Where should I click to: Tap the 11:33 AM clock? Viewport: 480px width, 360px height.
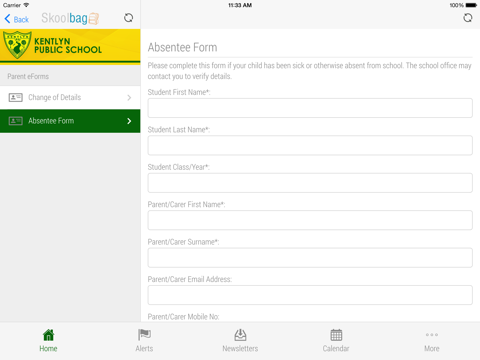click(240, 5)
